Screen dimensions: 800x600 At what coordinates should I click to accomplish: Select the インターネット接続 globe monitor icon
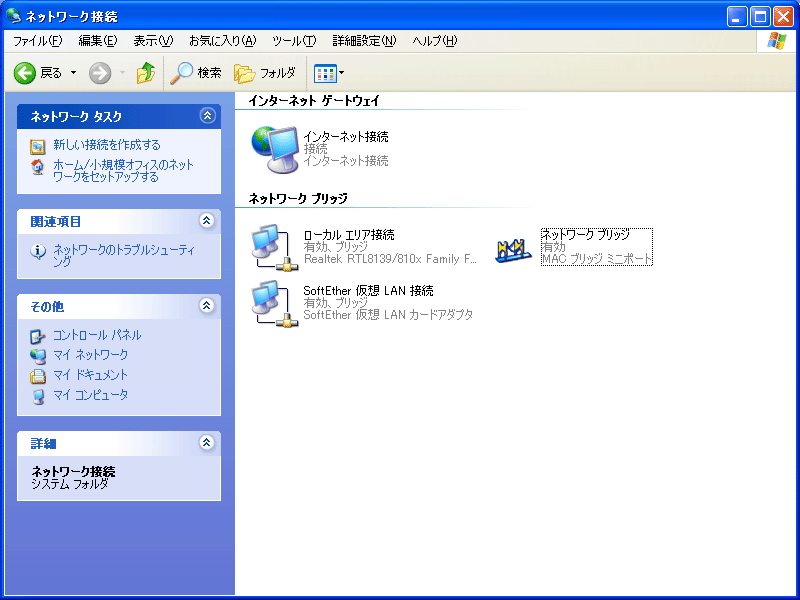[x=274, y=149]
